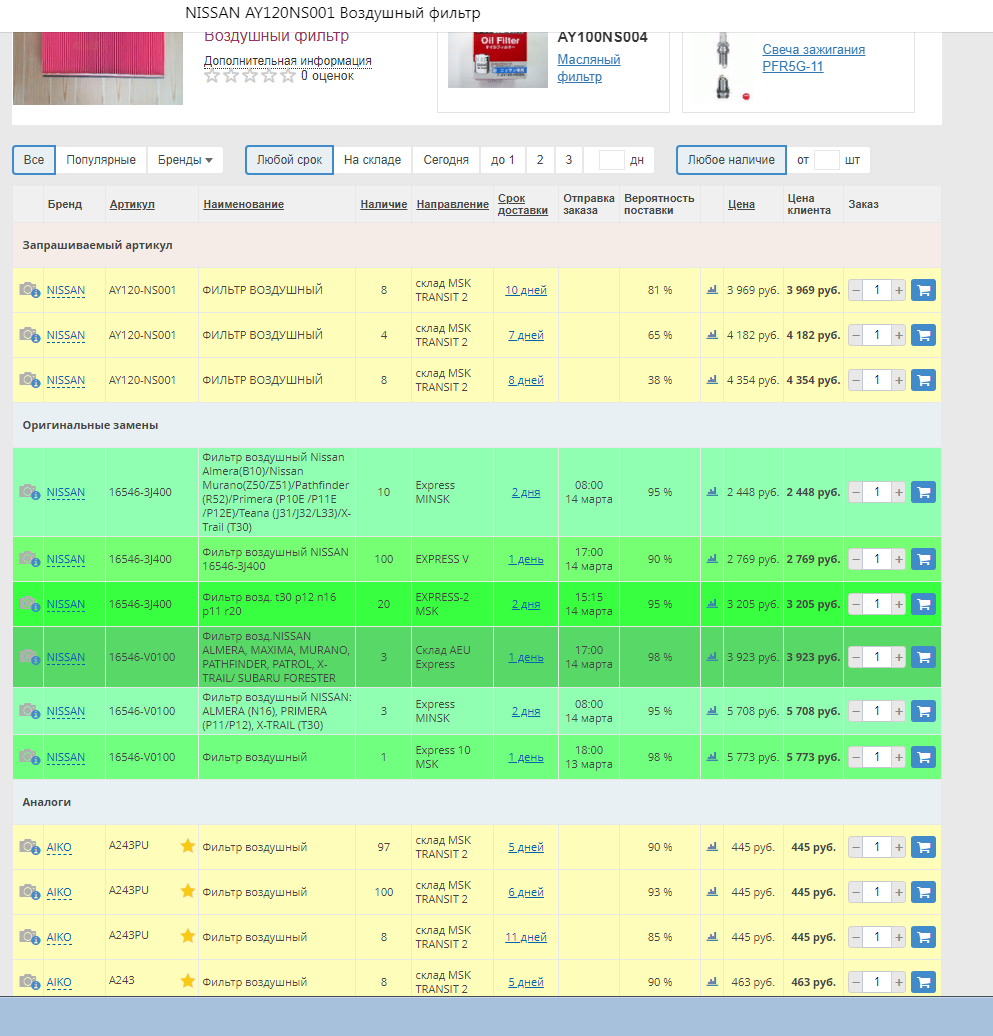Screen dimensions: 993x1036
Task: Show price chart for 3 969 руб. row
Action: (712, 290)
